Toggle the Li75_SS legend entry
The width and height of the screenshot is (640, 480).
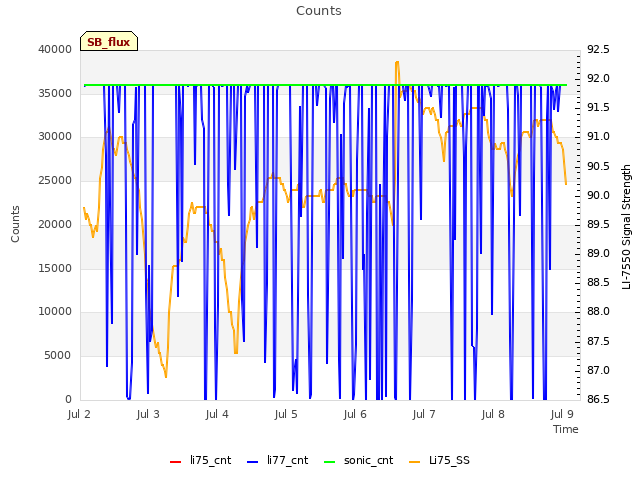pos(439,460)
